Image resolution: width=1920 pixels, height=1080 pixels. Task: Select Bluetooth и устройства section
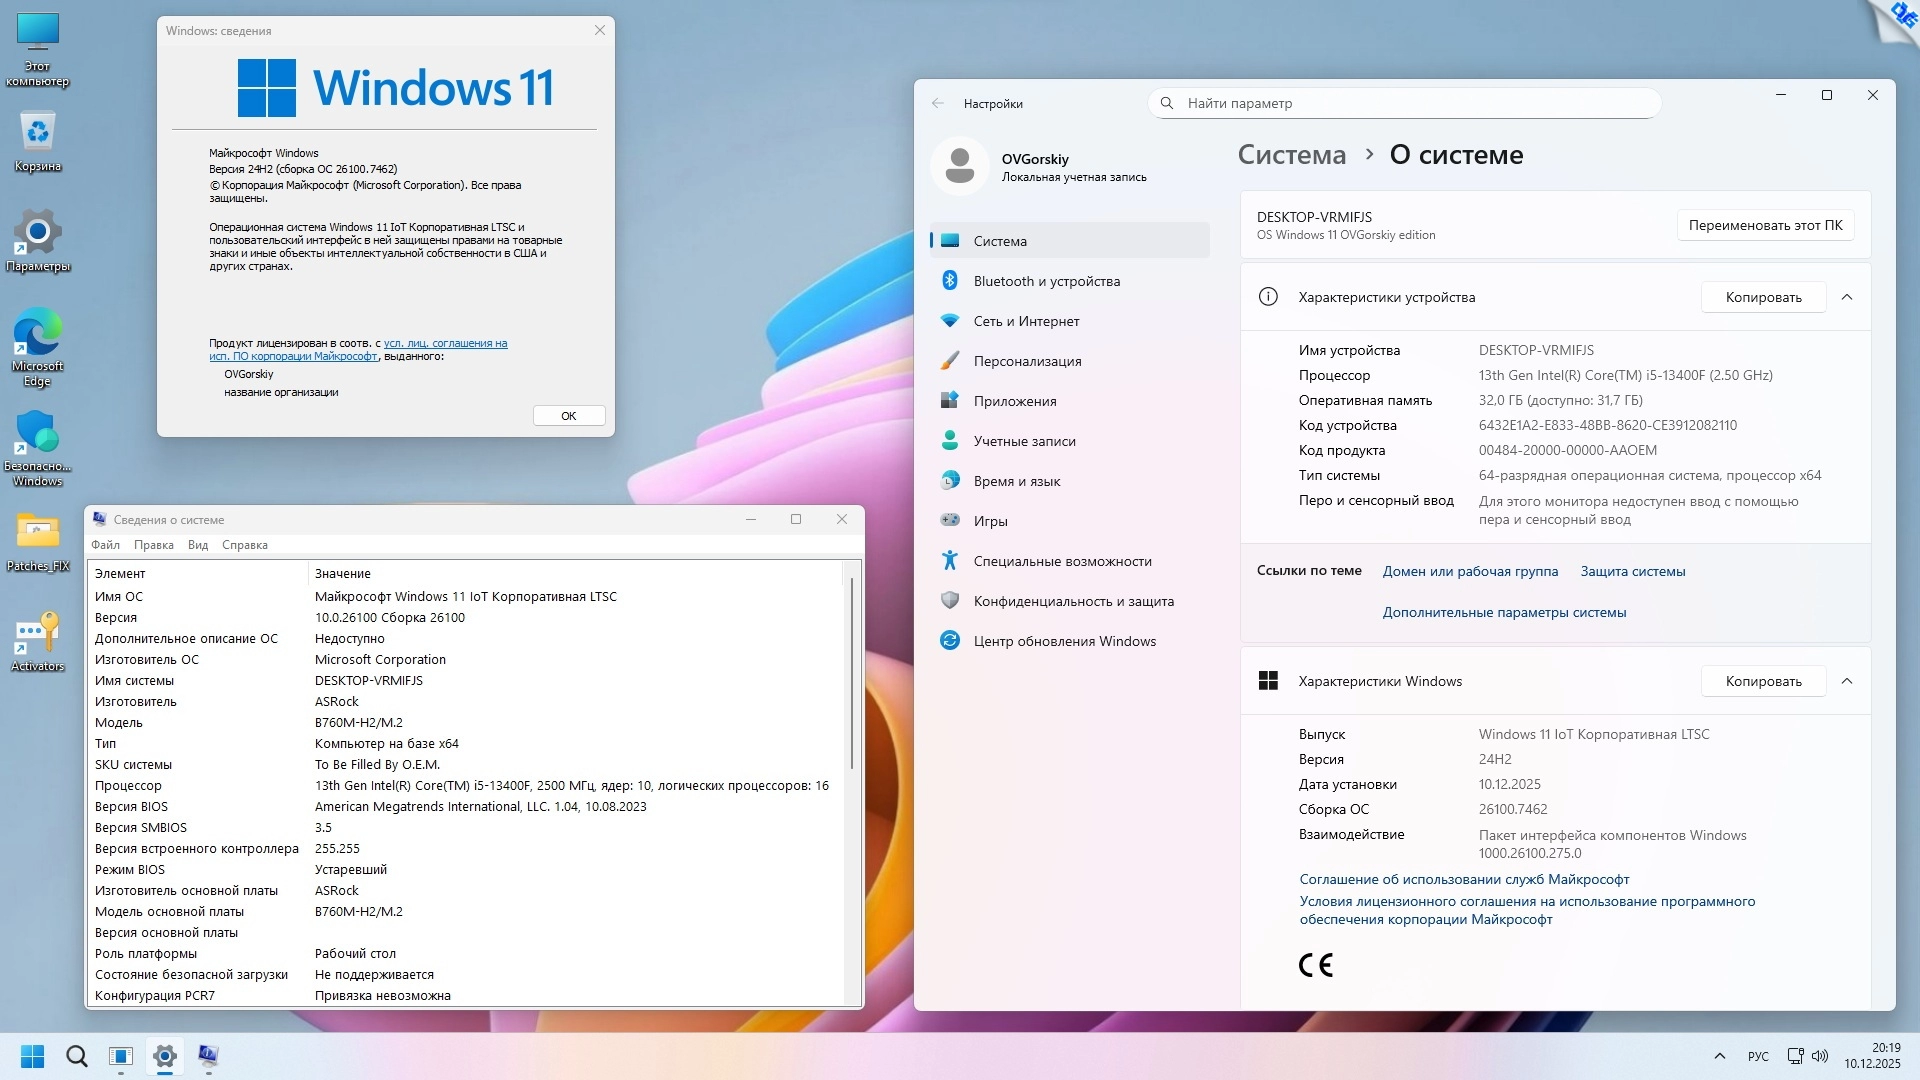1046,281
